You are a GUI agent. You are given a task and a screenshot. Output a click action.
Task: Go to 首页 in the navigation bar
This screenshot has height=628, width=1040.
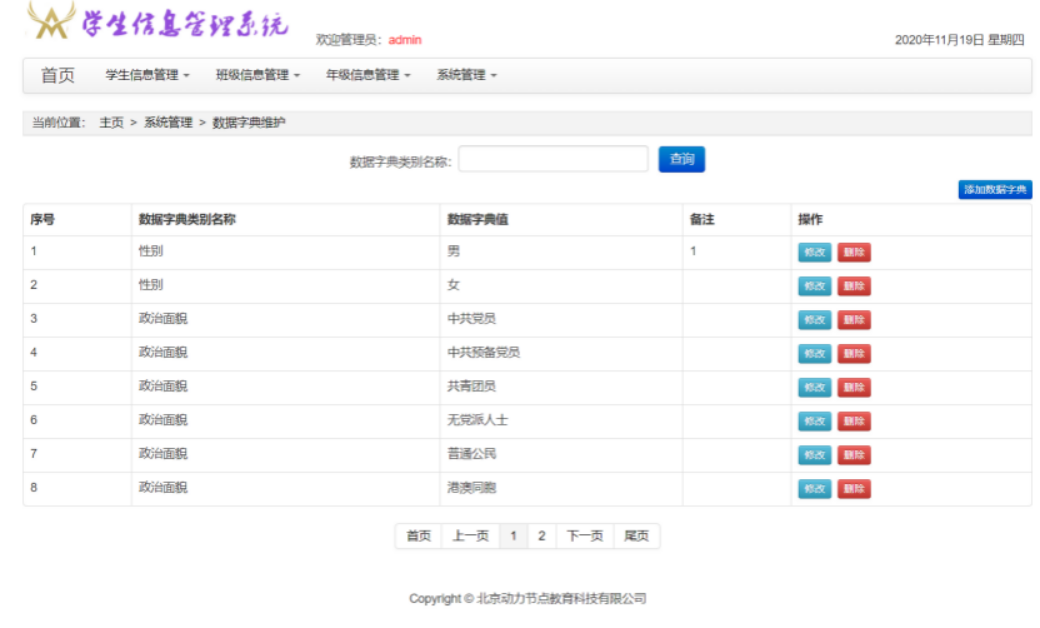pyautogui.click(x=57, y=75)
